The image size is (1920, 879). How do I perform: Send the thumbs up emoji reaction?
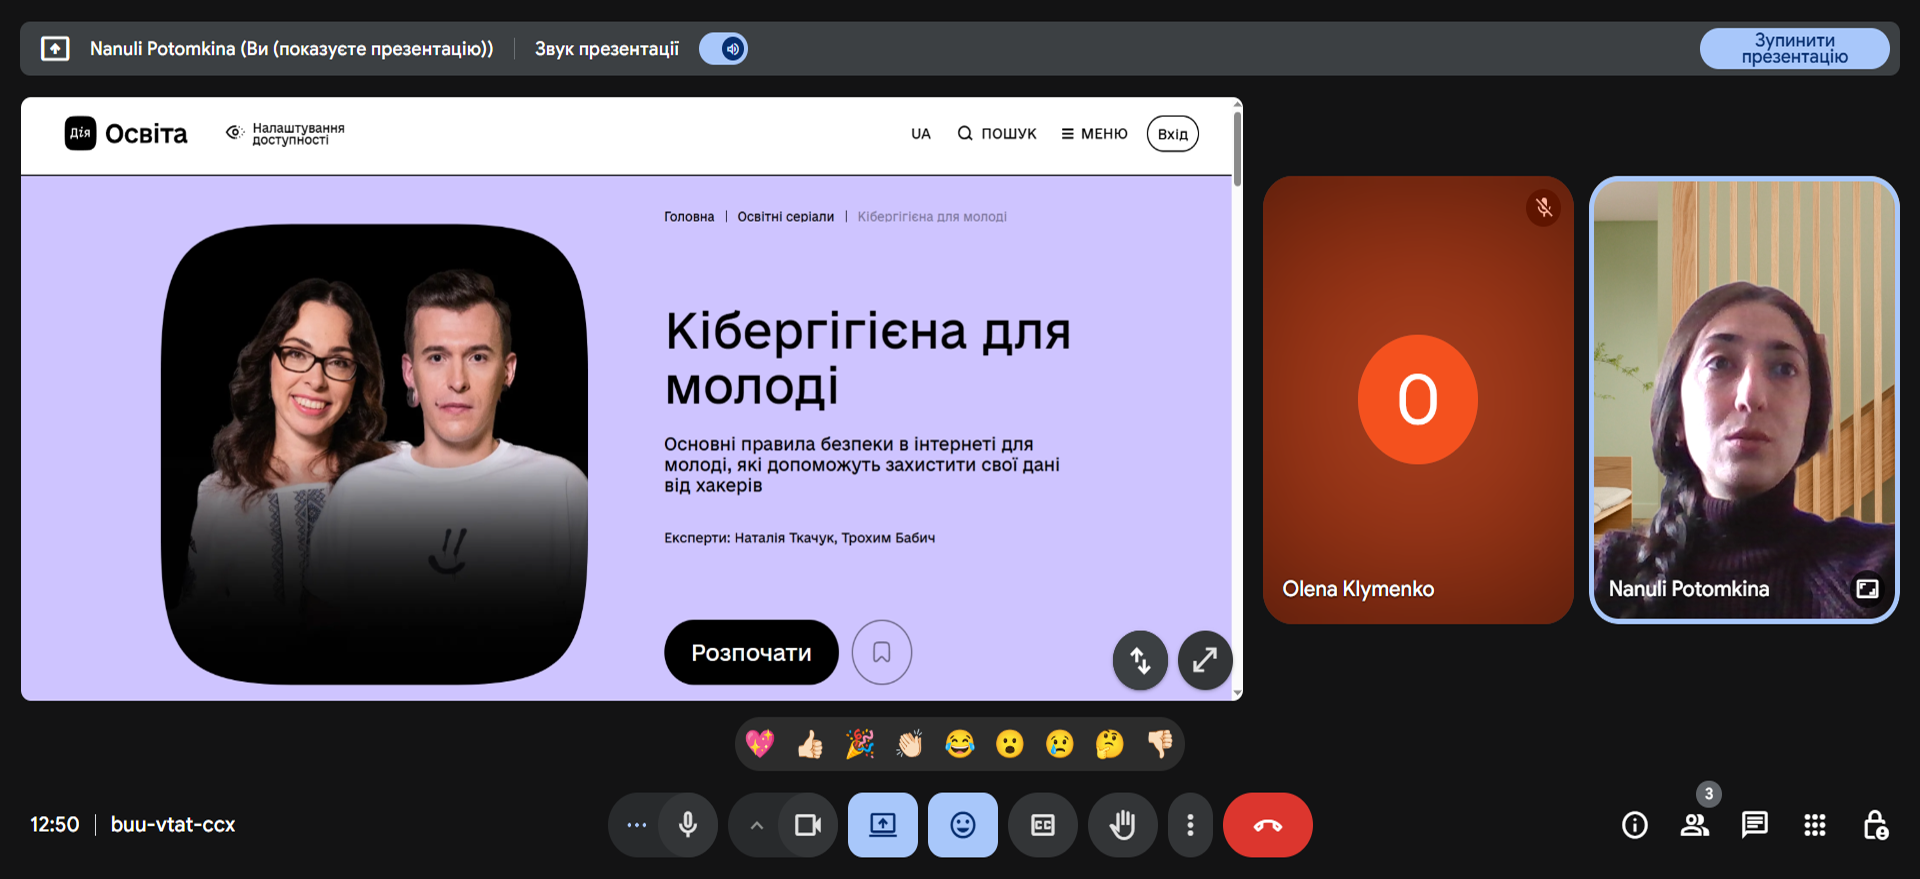[x=810, y=744]
